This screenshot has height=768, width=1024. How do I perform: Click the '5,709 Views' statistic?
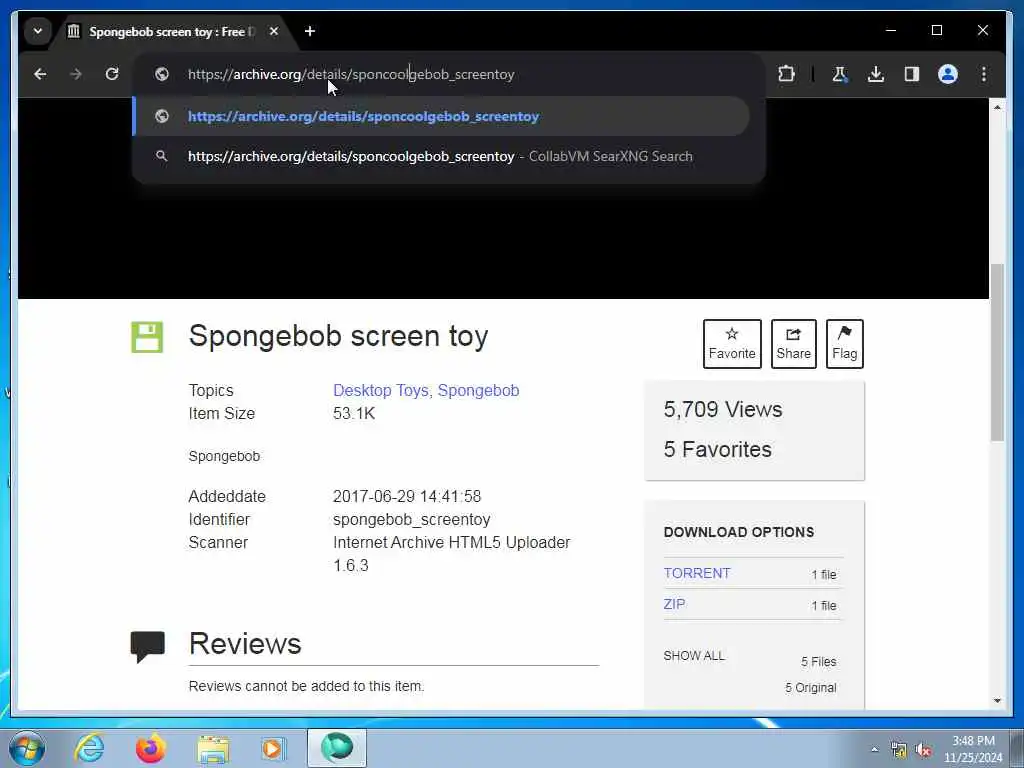pyautogui.click(x=722, y=409)
